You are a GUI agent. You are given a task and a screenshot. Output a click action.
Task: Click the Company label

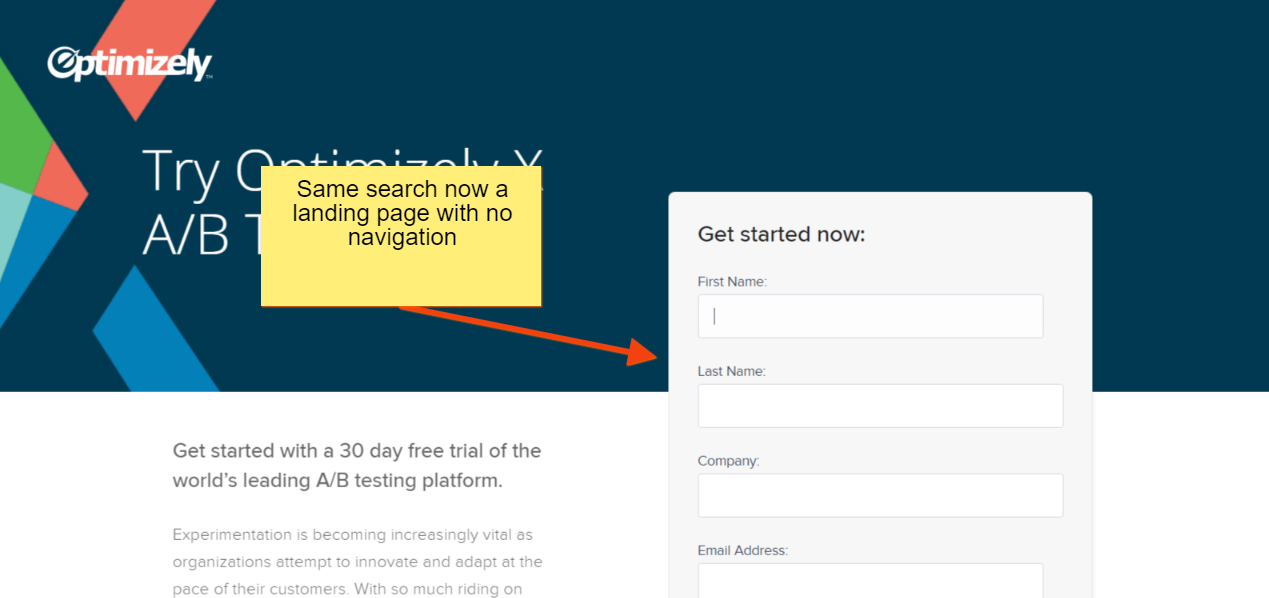click(x=729, y=461)
